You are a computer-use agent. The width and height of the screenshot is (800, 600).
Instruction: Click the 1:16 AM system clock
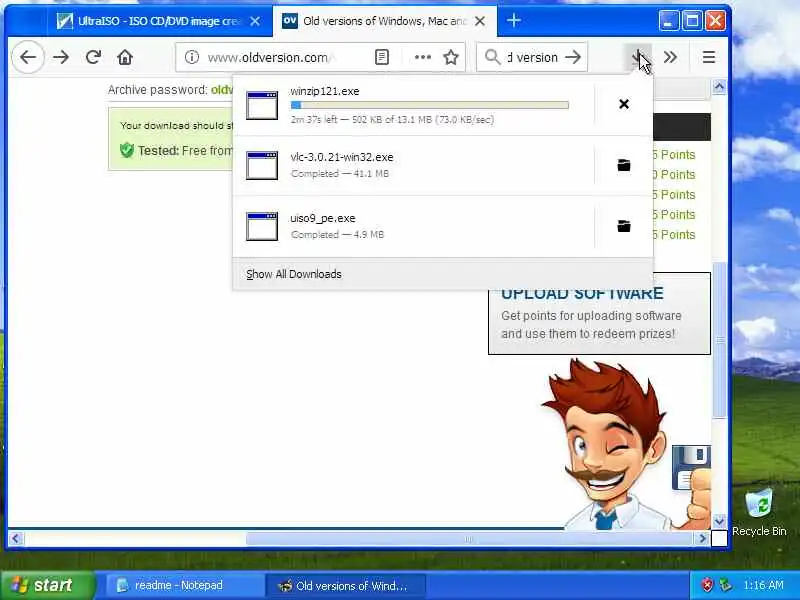[763, 585]
